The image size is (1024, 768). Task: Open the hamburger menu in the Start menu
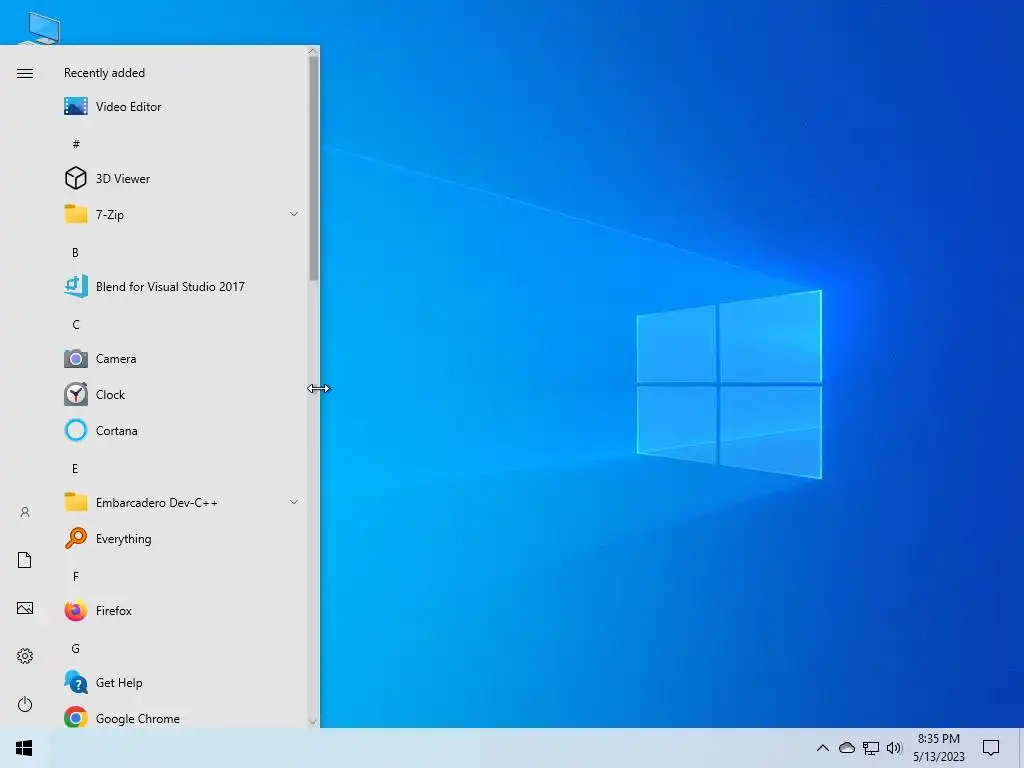(25, 73)
